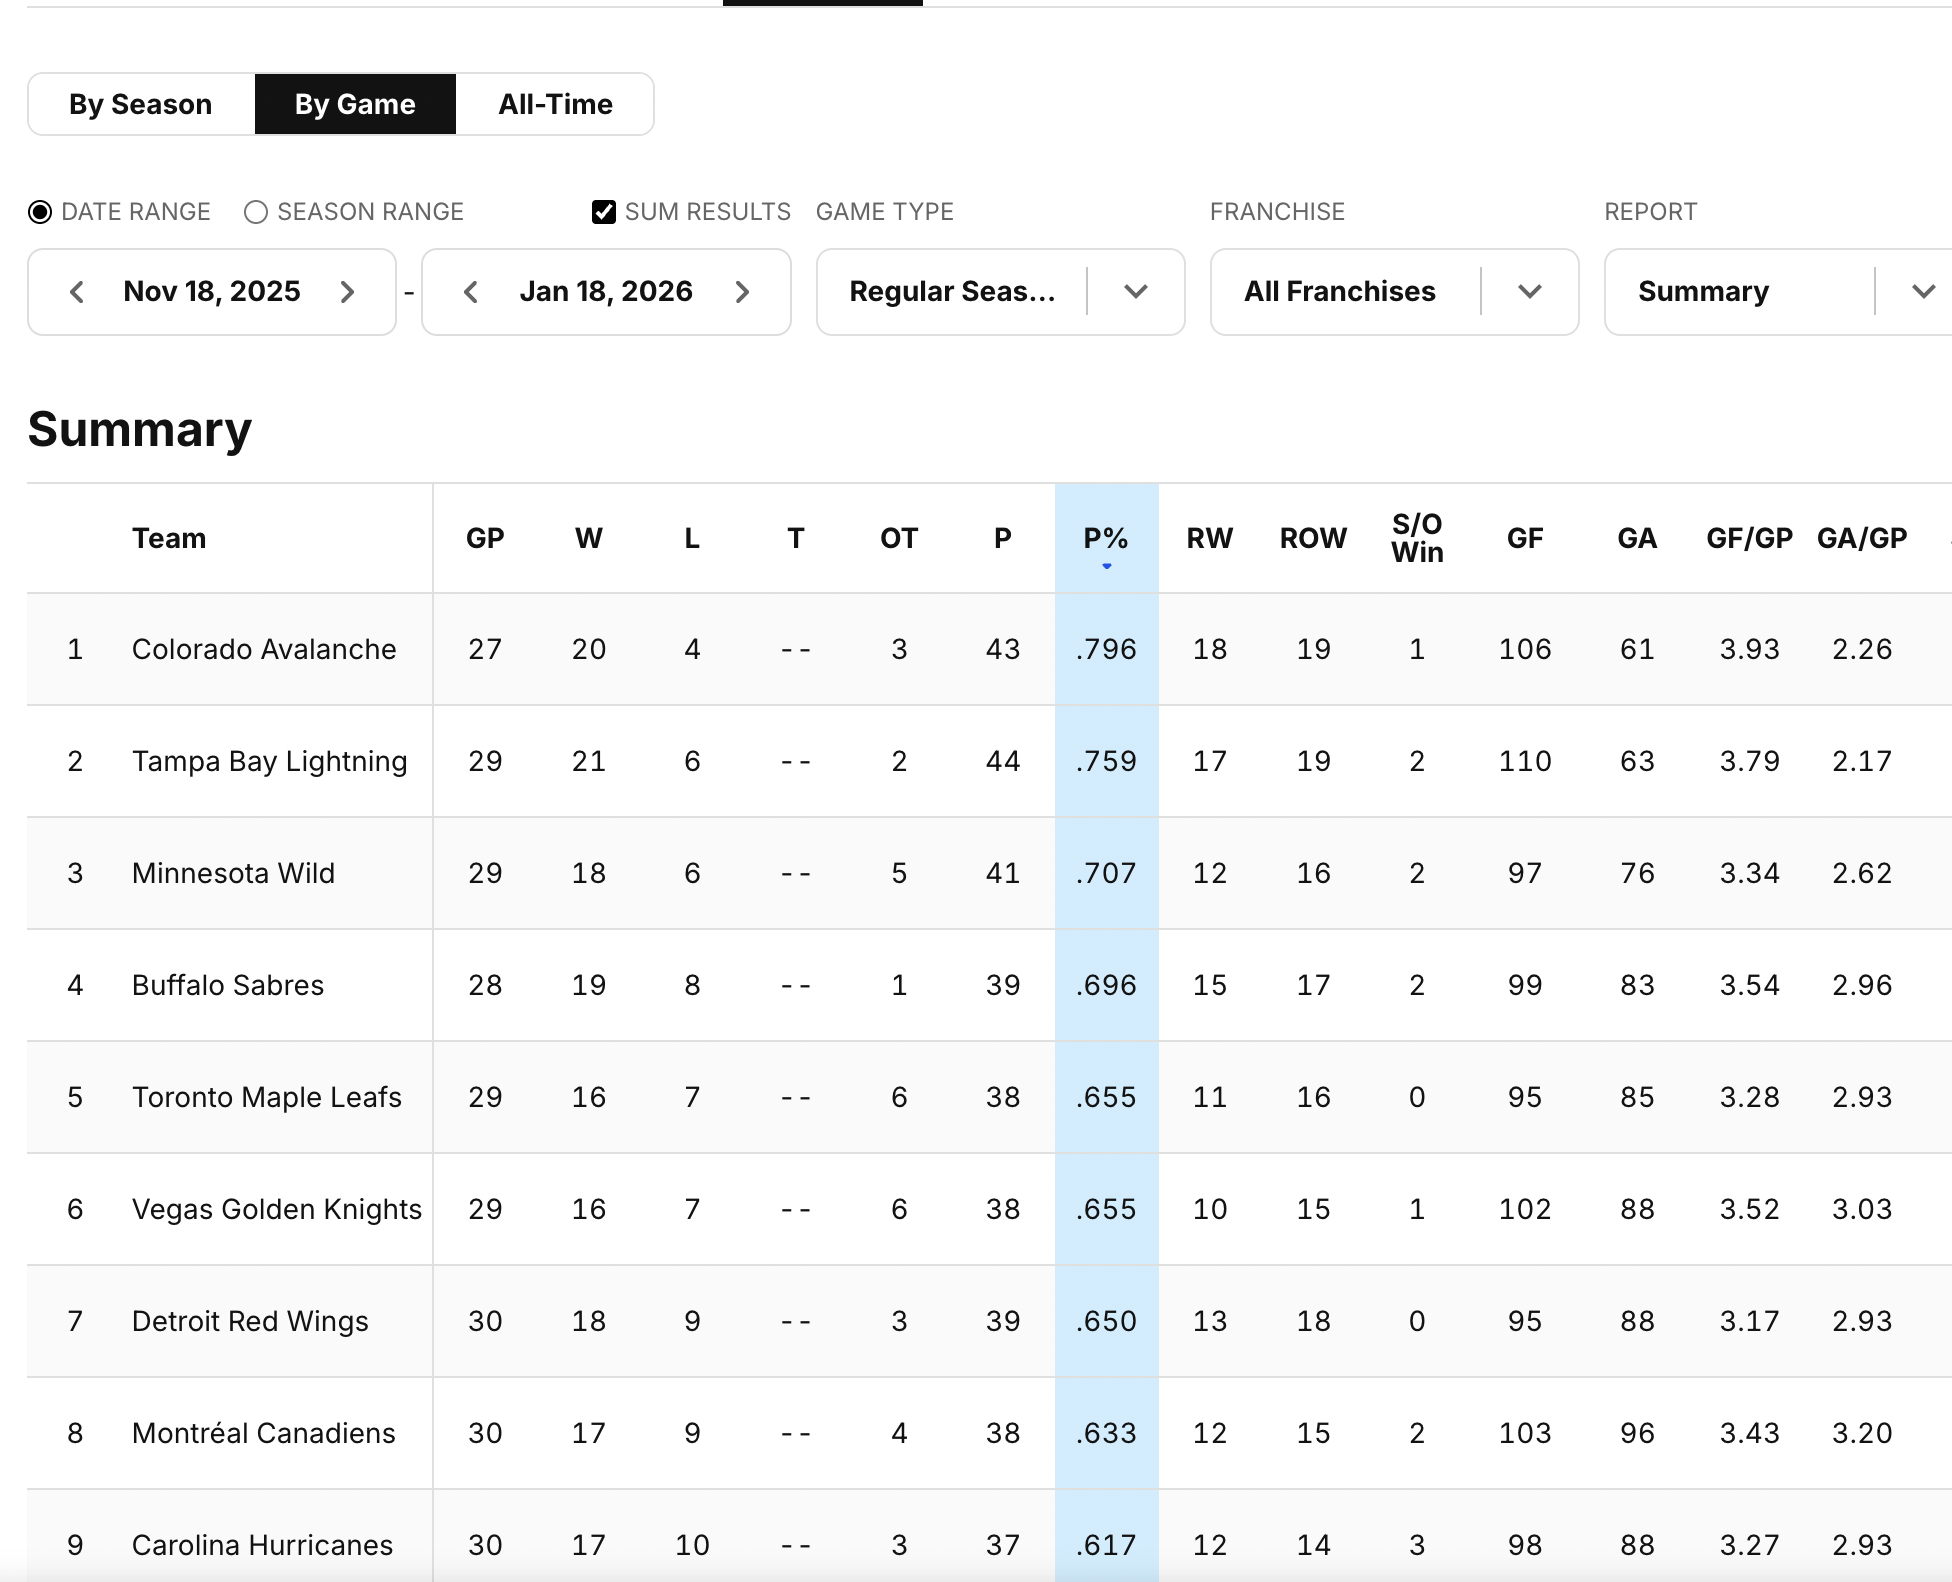Uncheck the Sum Results checkbox
The image size is (1952, 1582).
[604, 212]
